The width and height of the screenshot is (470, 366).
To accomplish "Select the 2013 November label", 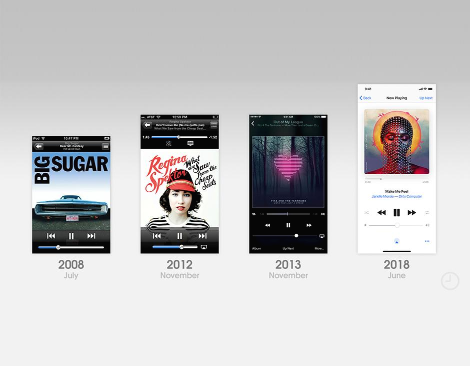I will coord(288,269).
